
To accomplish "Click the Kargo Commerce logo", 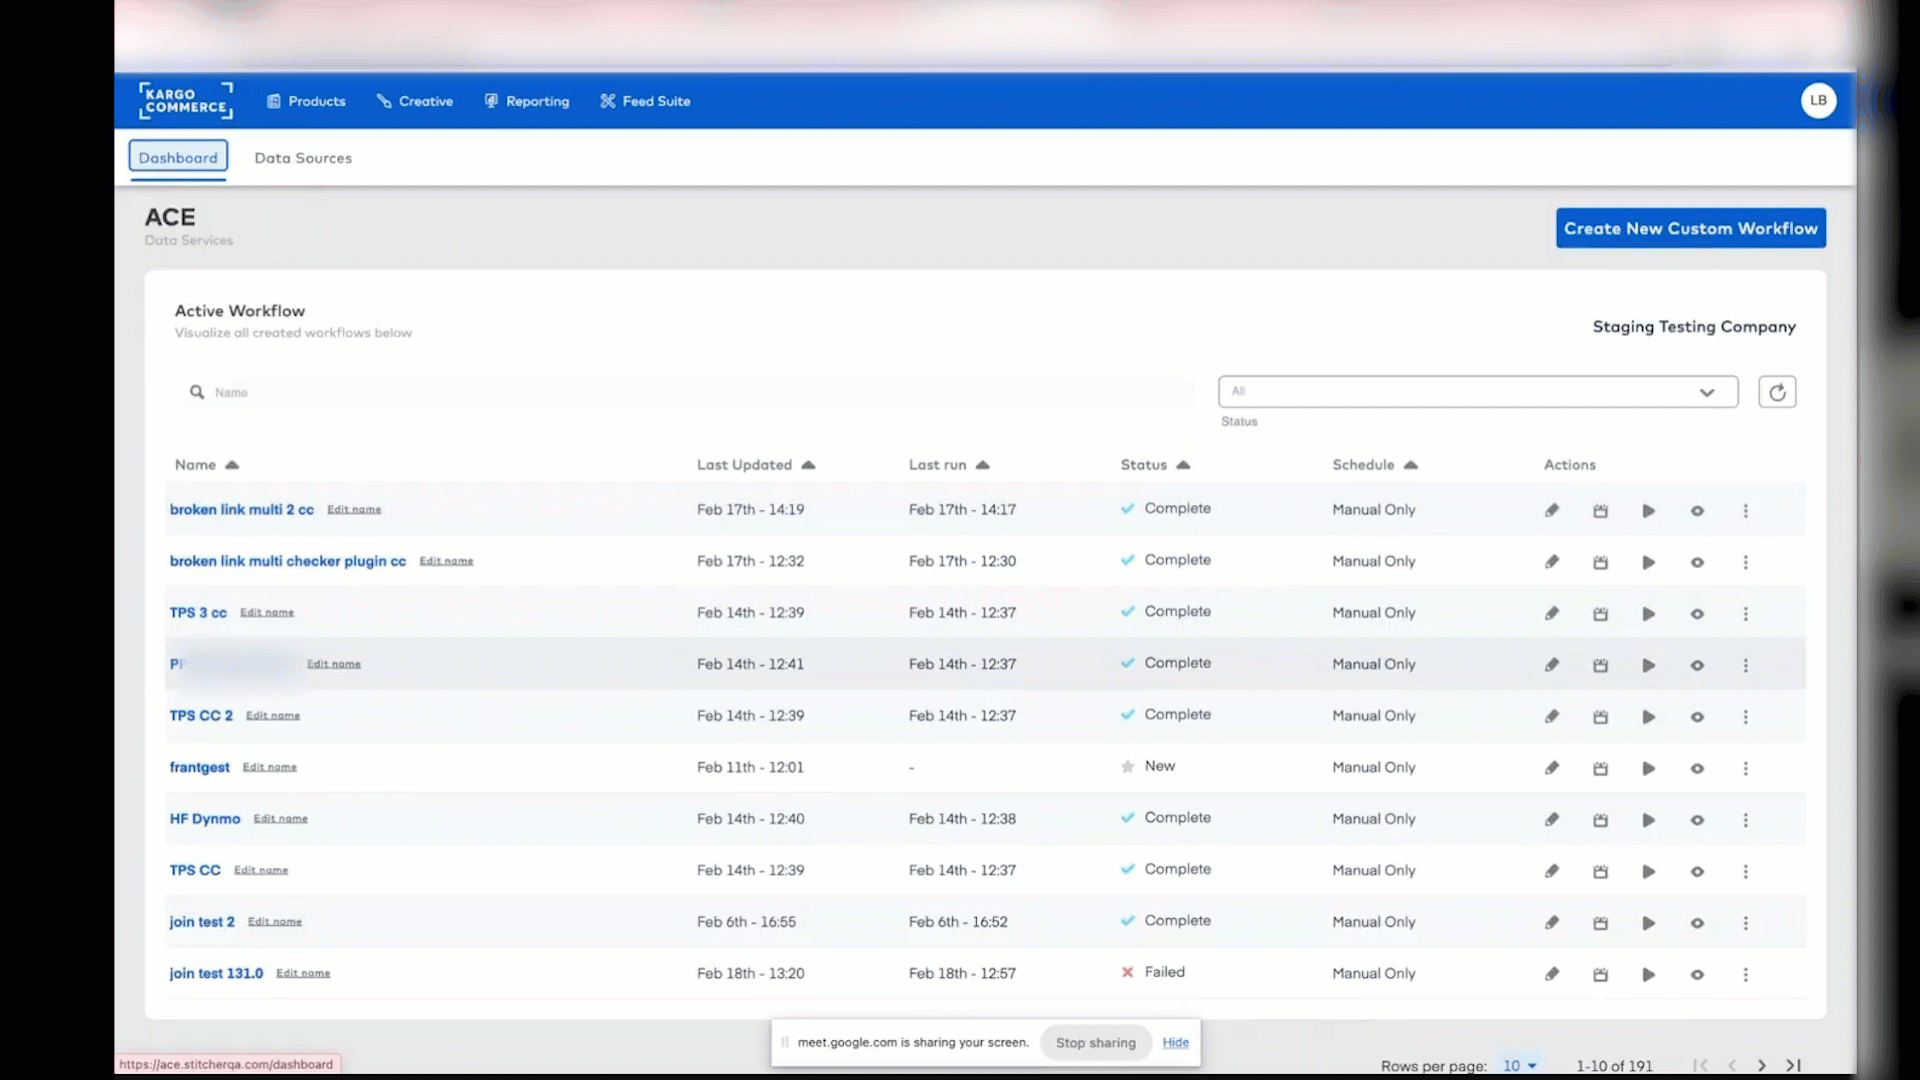I will point(185,100).
